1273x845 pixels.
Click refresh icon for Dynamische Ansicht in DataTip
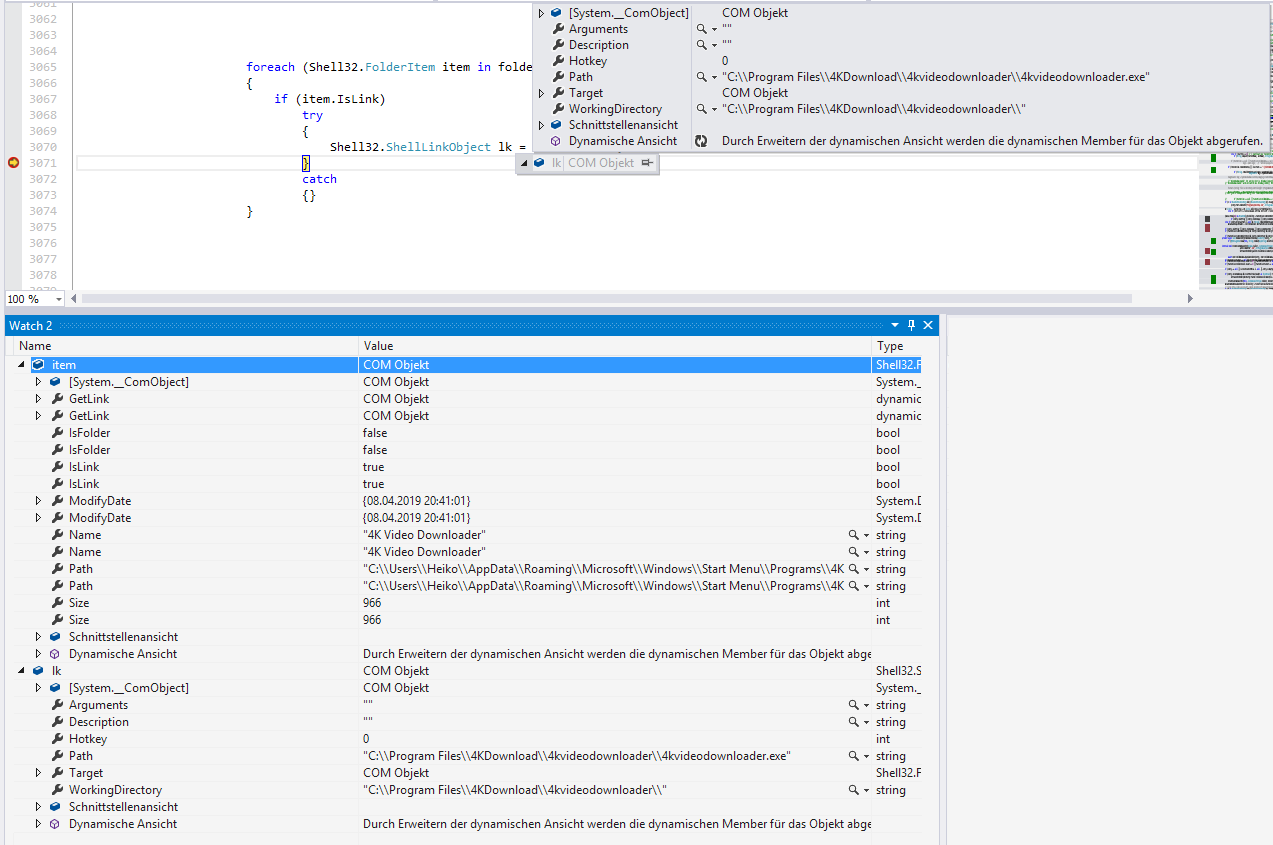click(701, 141)
